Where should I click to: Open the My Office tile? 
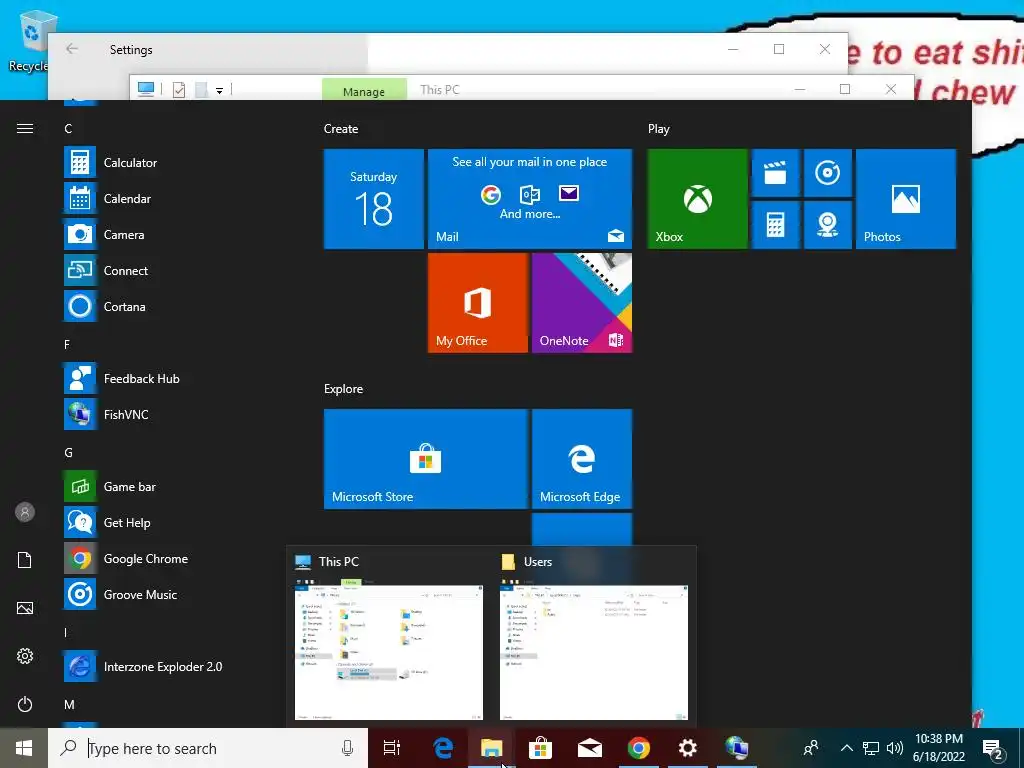477,302
